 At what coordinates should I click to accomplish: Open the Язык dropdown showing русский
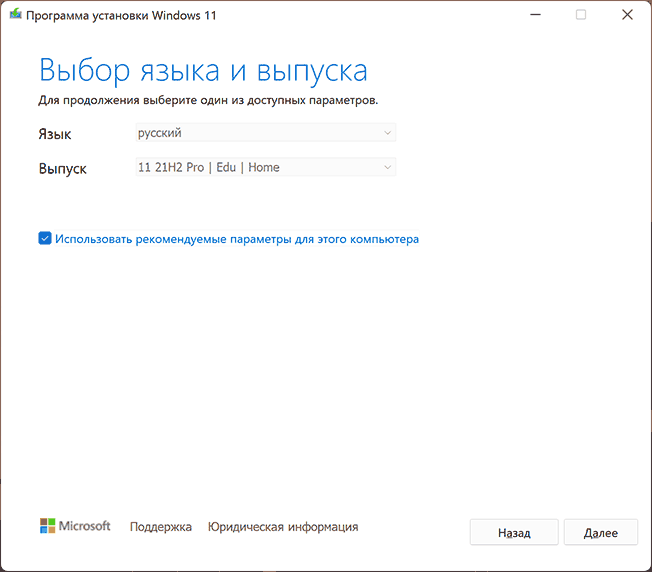tap(266, 133)
